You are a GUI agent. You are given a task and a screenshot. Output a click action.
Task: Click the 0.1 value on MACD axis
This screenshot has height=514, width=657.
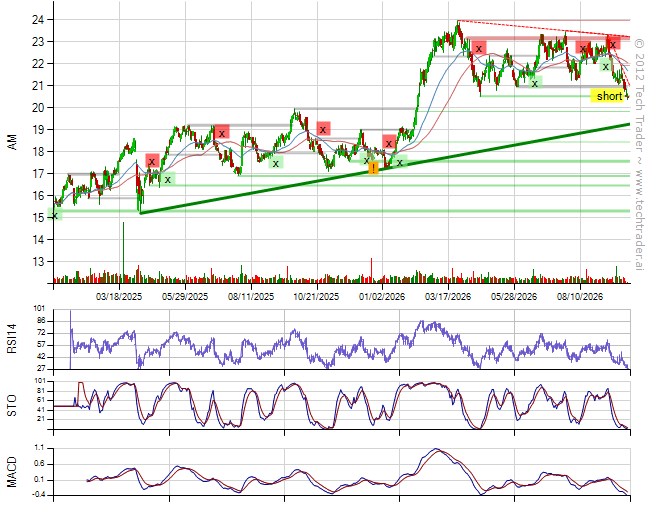(x=39, y=480)
